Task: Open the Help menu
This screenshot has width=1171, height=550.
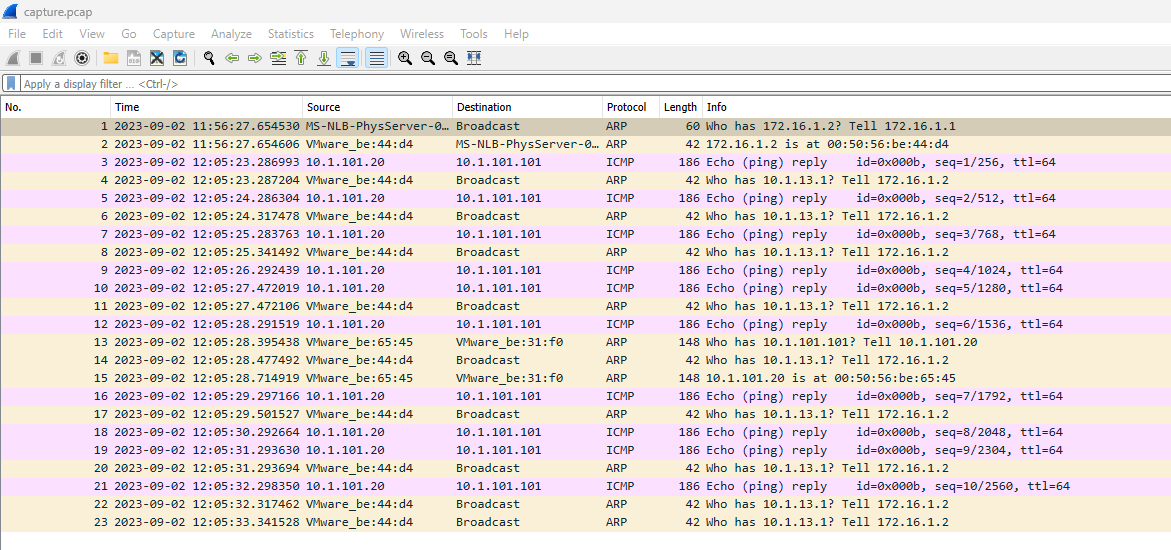Action: (x=516, y=34)
